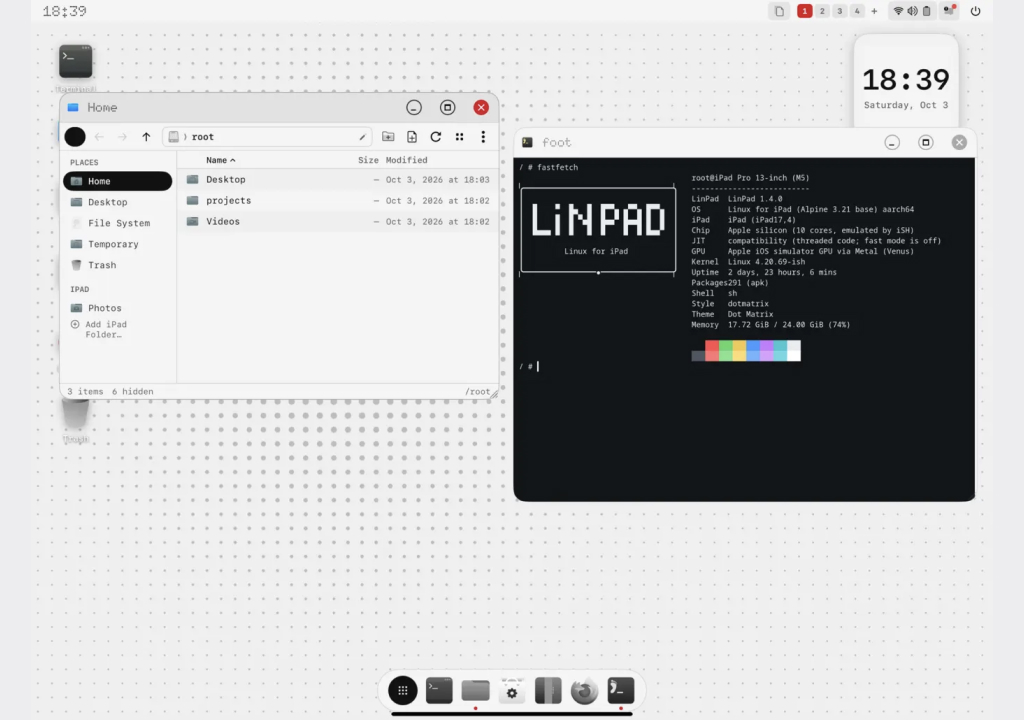Open the three-dot file manager menu
The width and height of the screenshot is (1024, 720).
pos(483,137)
